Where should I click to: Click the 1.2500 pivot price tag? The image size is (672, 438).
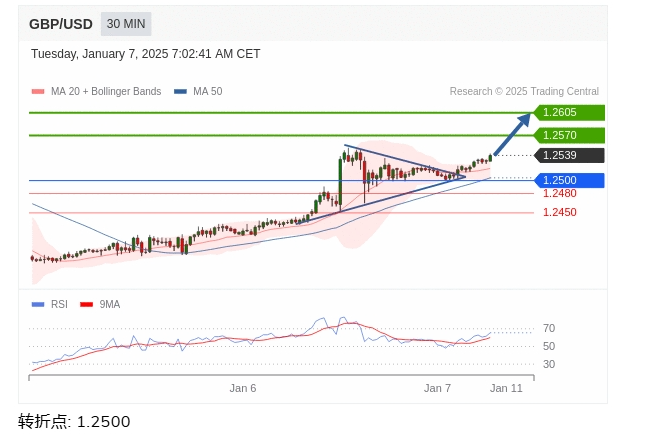tap(569, 180)
